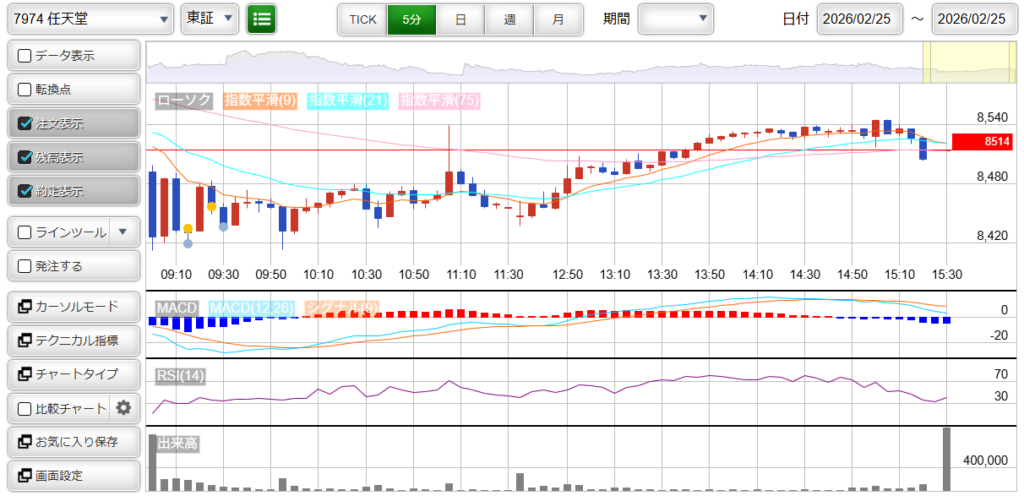
Task: Click the ローソク legend label
Action: [x=185, y=100]
